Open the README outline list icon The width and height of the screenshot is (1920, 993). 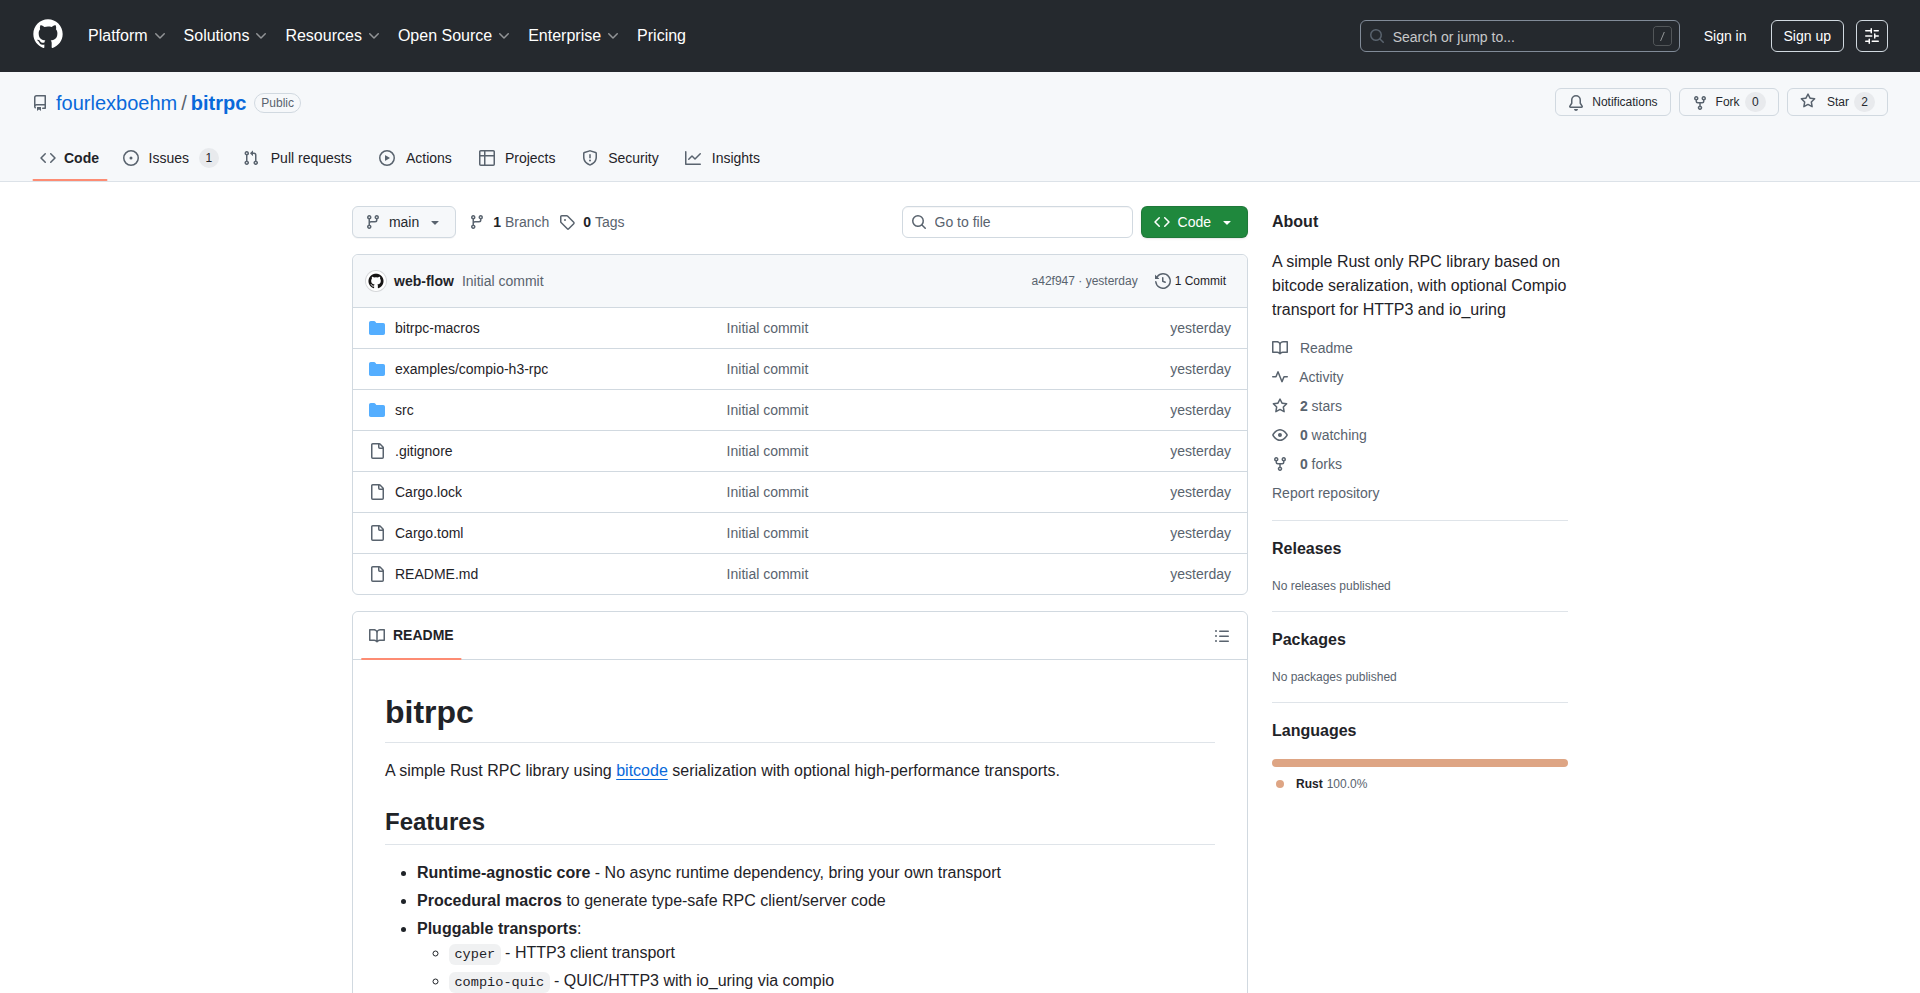(1221, 636)
